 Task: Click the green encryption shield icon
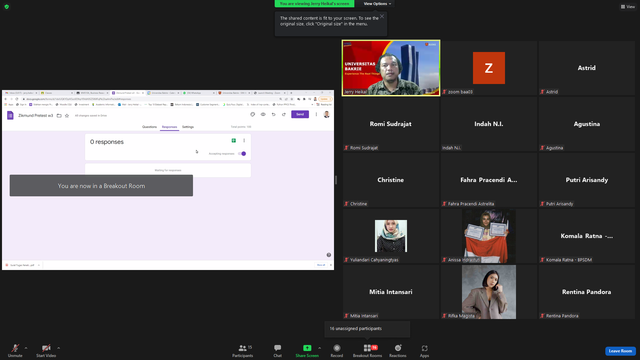[7, 7]
